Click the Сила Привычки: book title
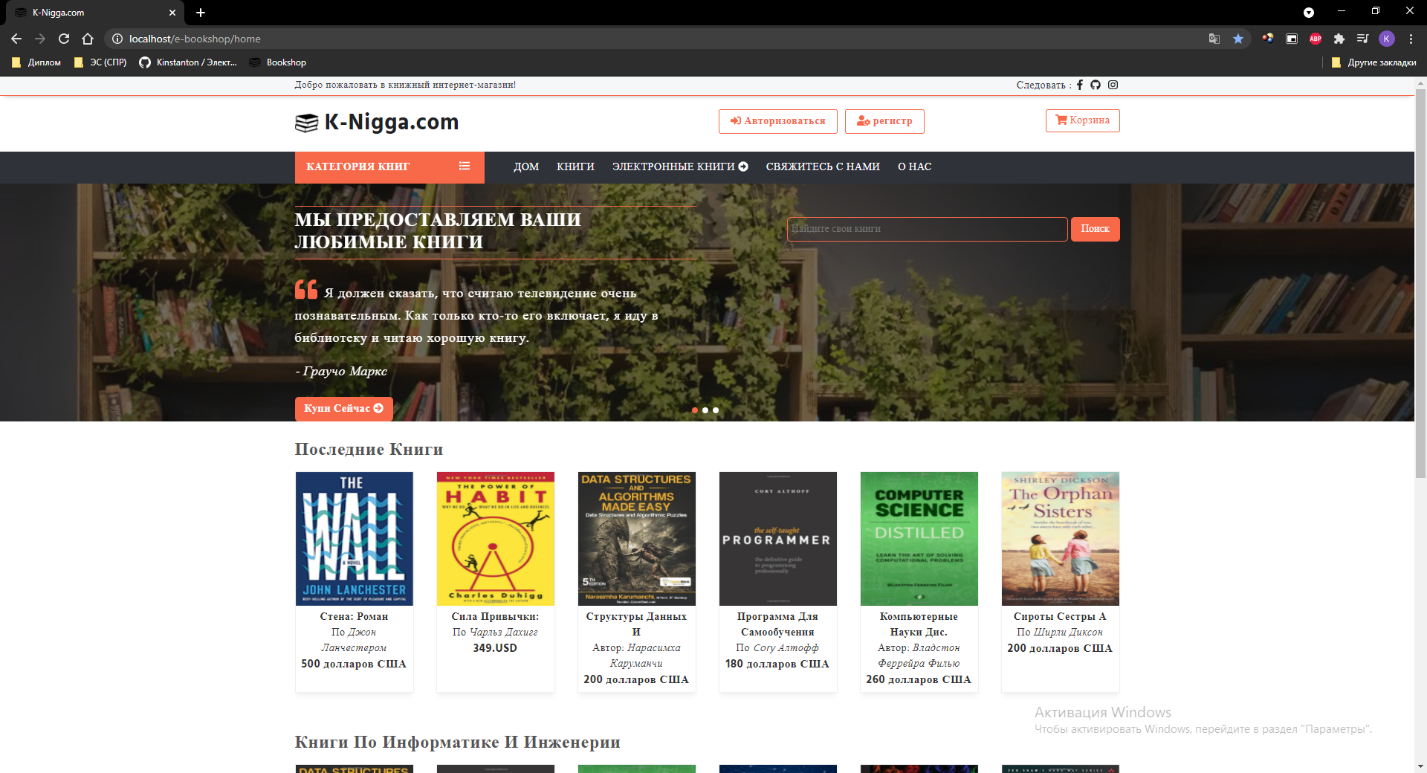The width and height of the screenshot is (1427, 773). tap(495, 617)
